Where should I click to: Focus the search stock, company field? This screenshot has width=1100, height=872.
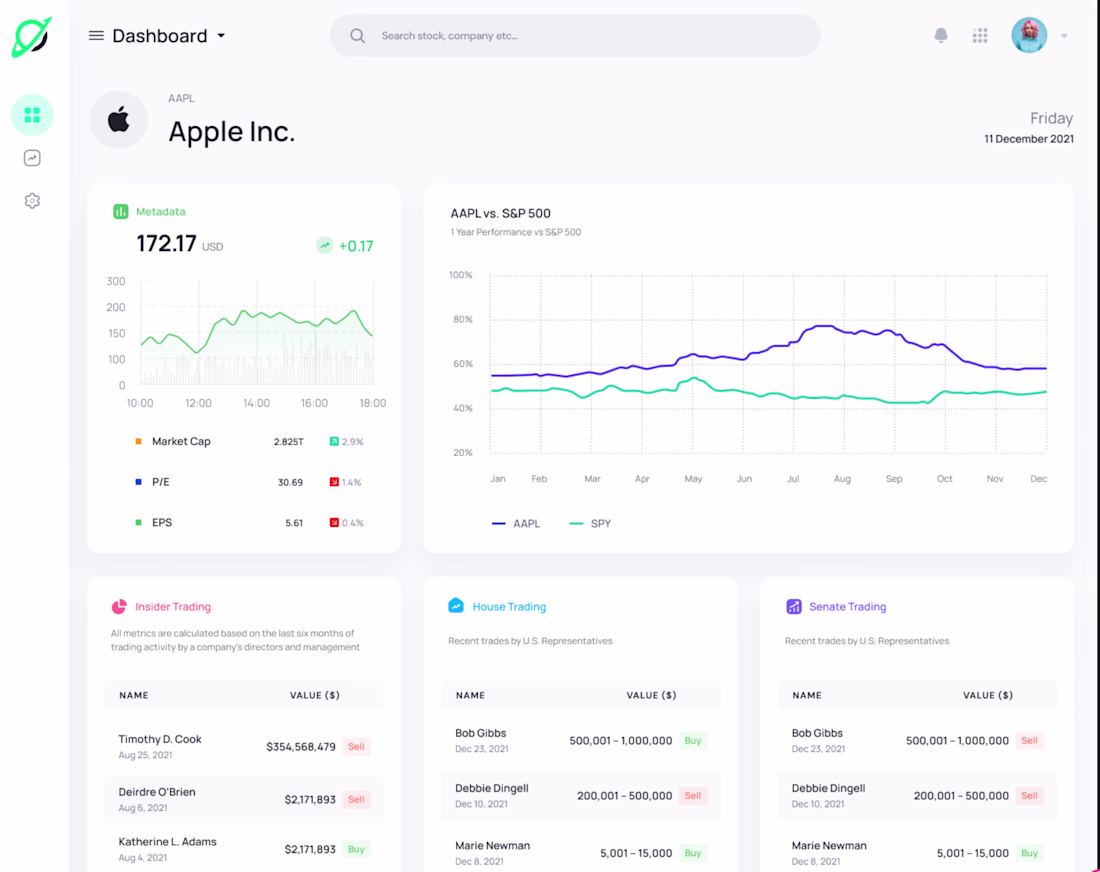click(575, 36)
